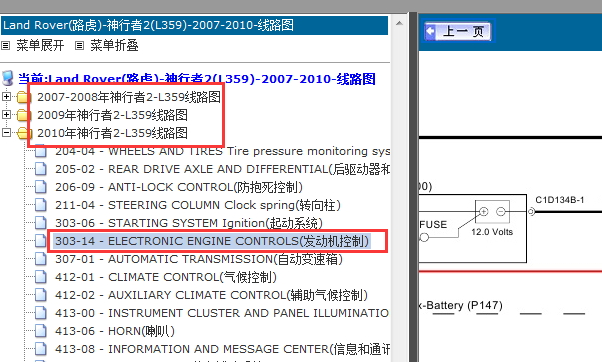Open 204-04 WHEELS AND TIRES entry

point(222,151)
